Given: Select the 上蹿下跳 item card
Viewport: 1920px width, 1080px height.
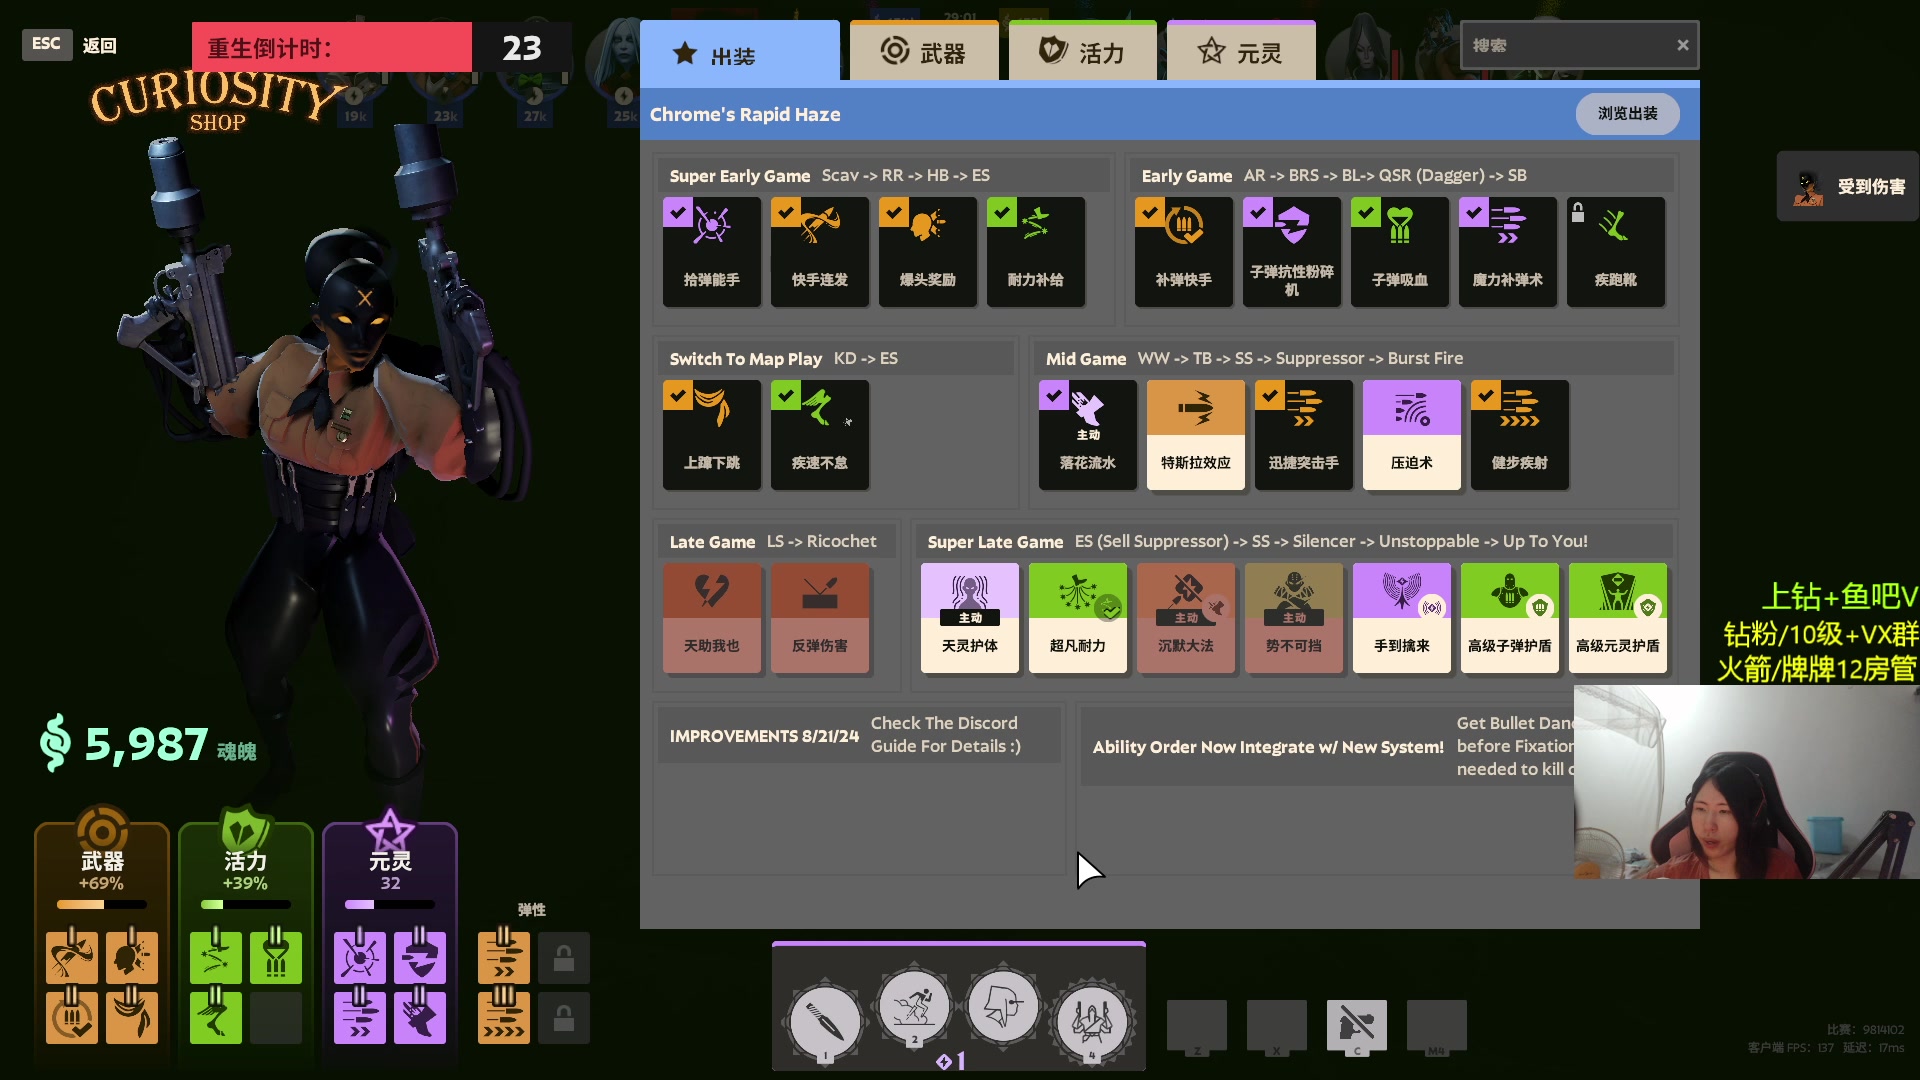Looking at the screenshot, I should coord(711,435).
